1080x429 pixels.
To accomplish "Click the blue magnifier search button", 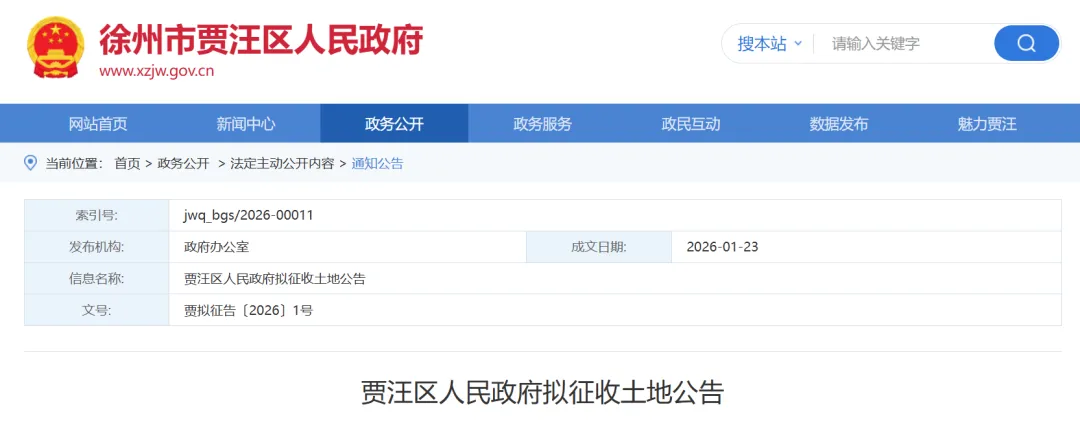I will click(x=1026, y=43).
